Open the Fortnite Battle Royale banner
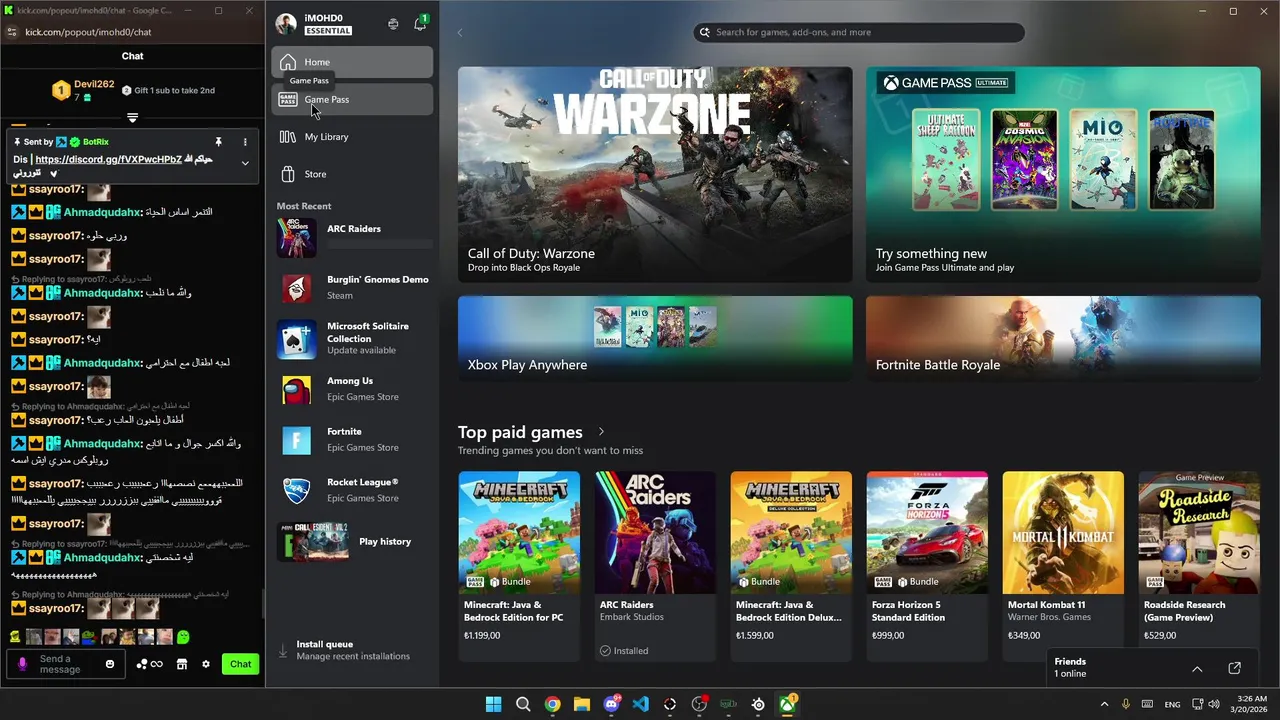Screen dimensions: 1280x720 [1063, 338]
